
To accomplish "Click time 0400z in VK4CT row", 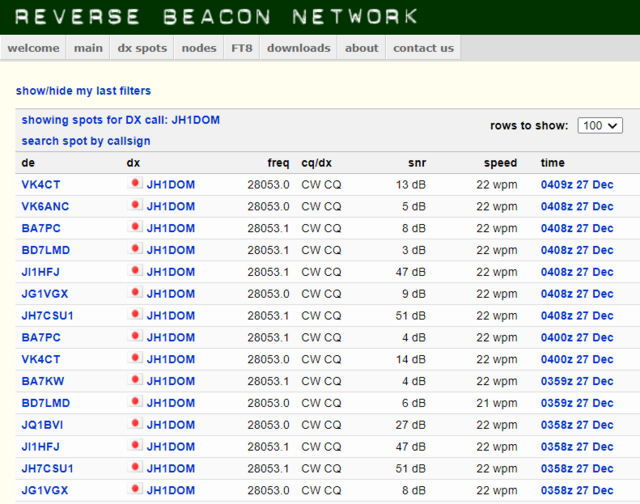I will pyautogui.click(x=577, y=360).
